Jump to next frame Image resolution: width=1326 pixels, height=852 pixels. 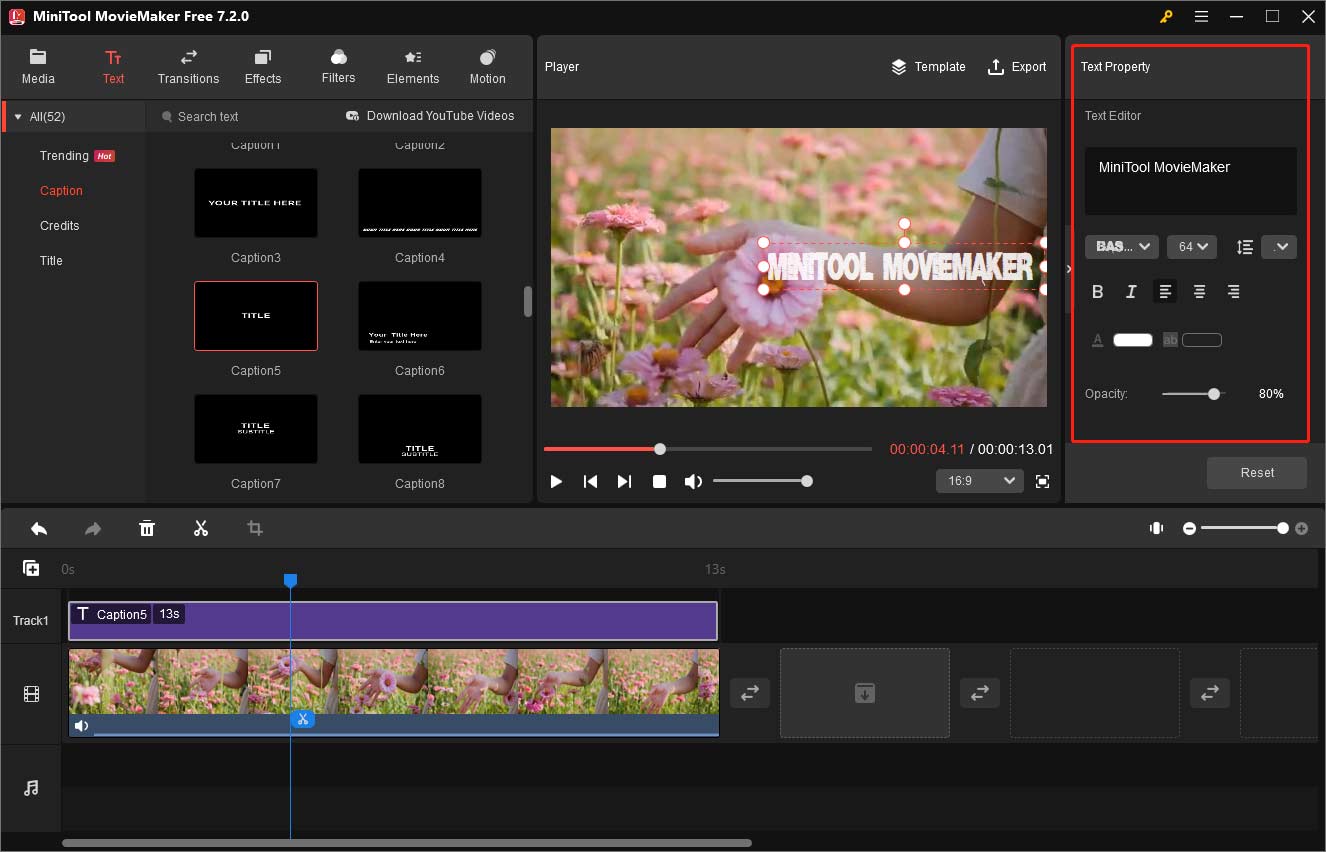click(x=624, y=482)
